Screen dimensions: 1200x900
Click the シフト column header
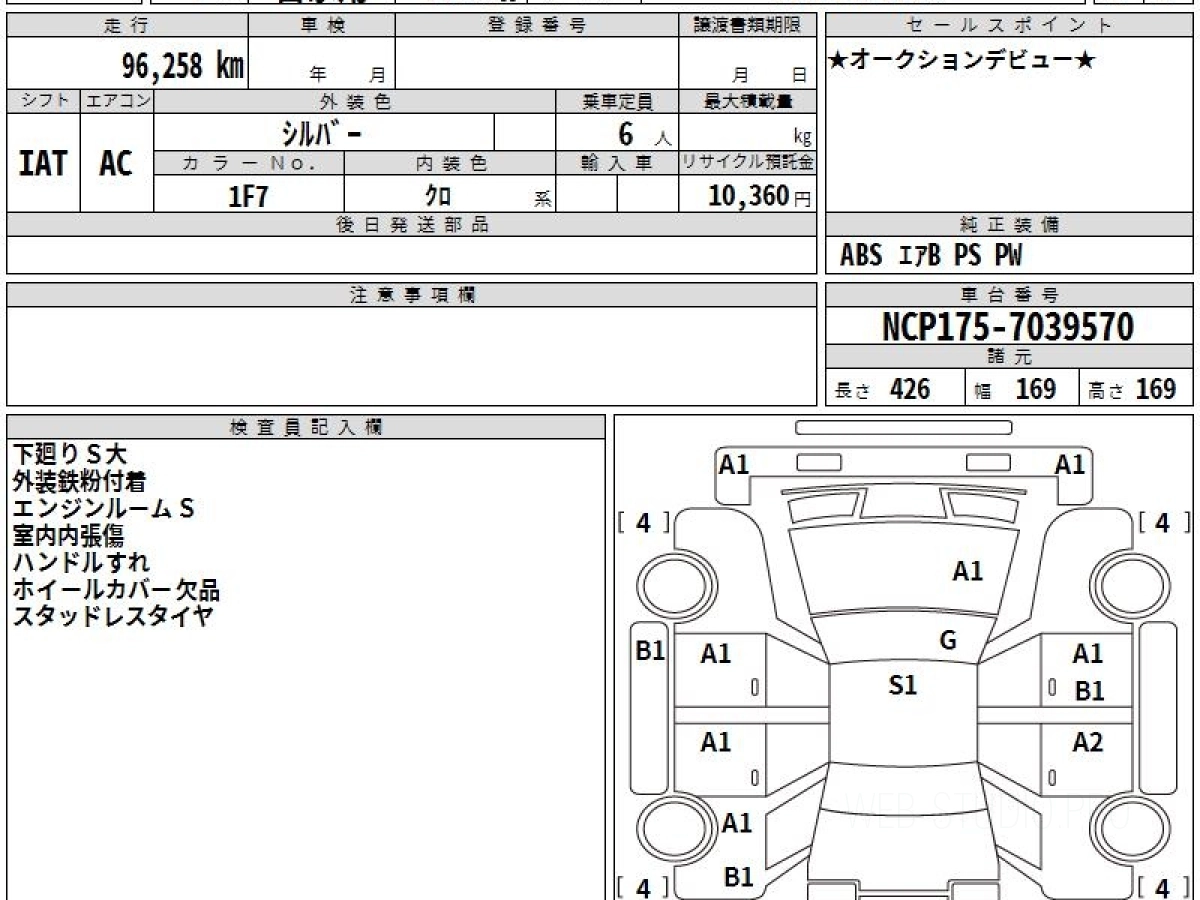[43, 101]
